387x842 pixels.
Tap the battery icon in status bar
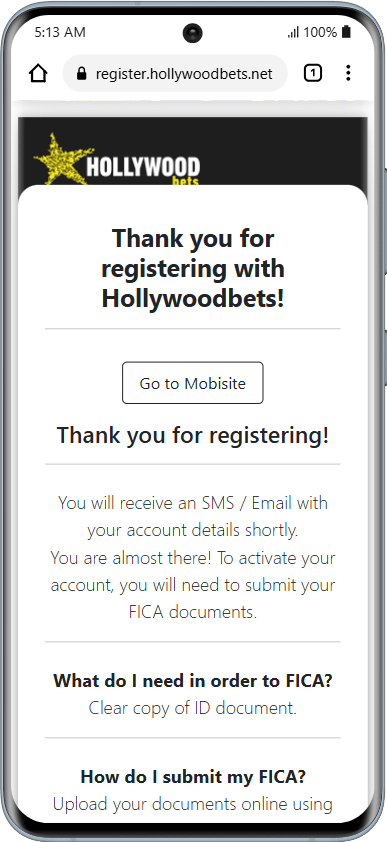coord(346,32)
